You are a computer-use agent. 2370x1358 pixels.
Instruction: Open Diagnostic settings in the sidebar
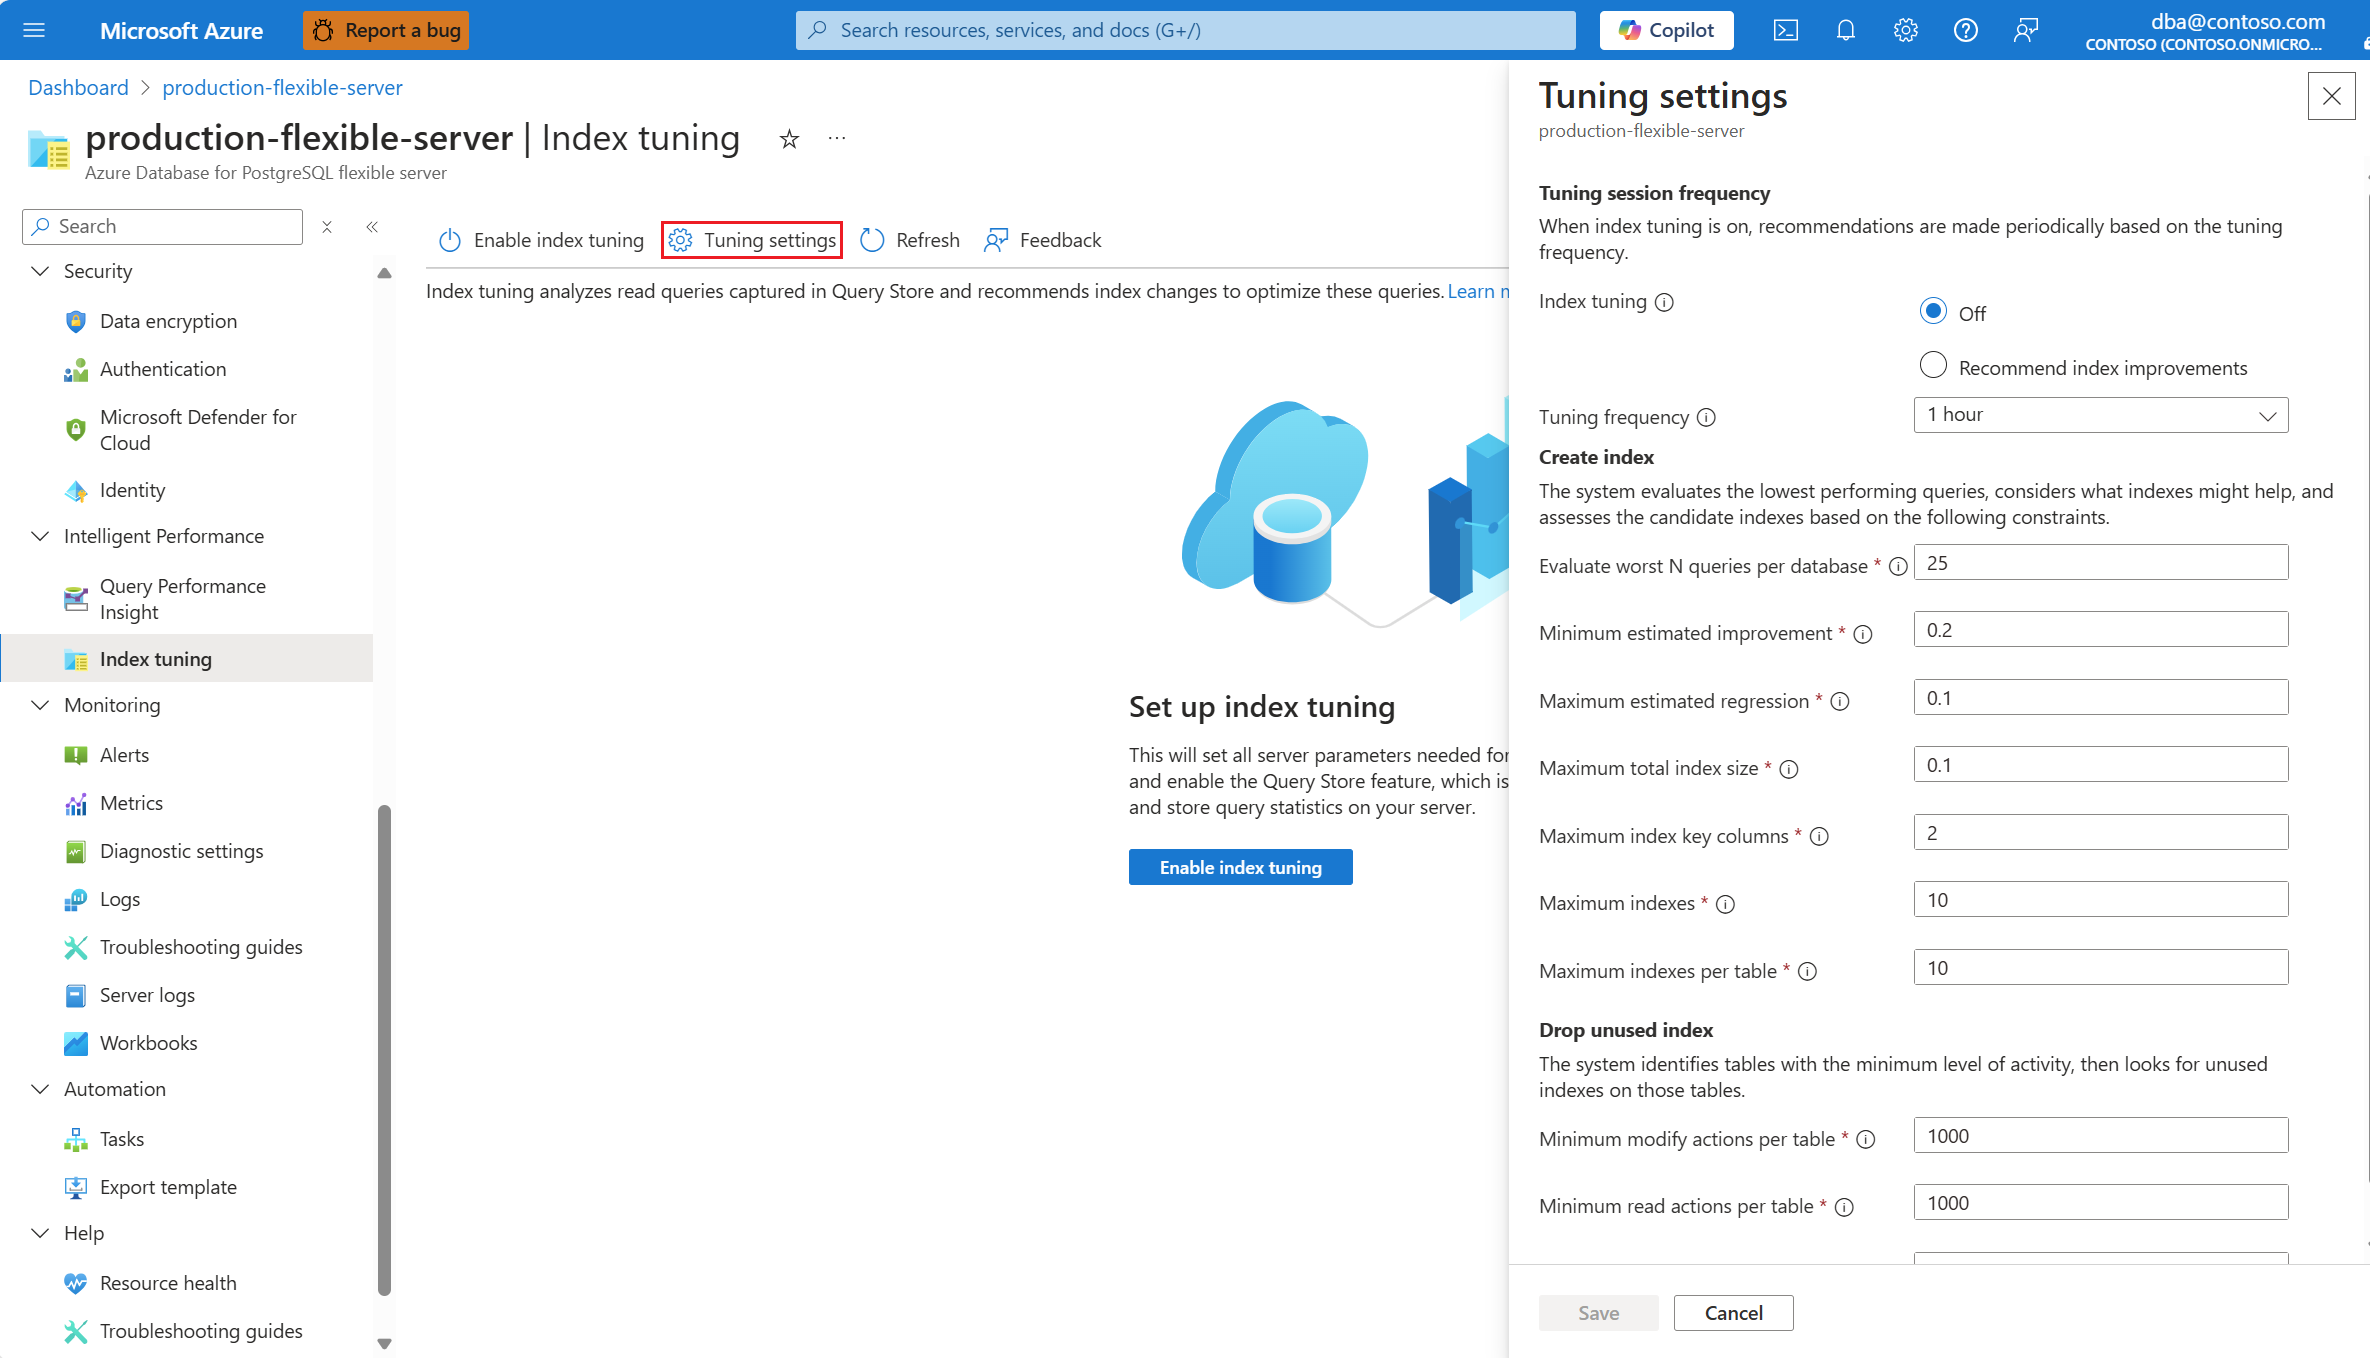coord(181,851)
